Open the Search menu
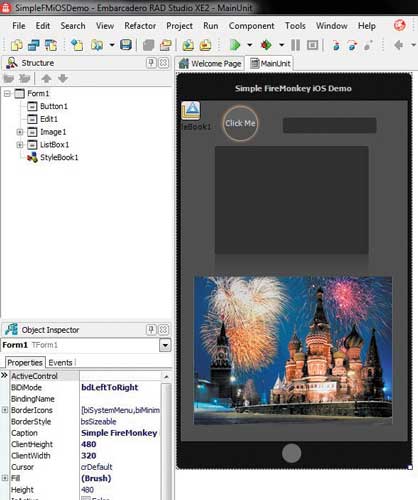The image size is (418, 500). (73, 26)
